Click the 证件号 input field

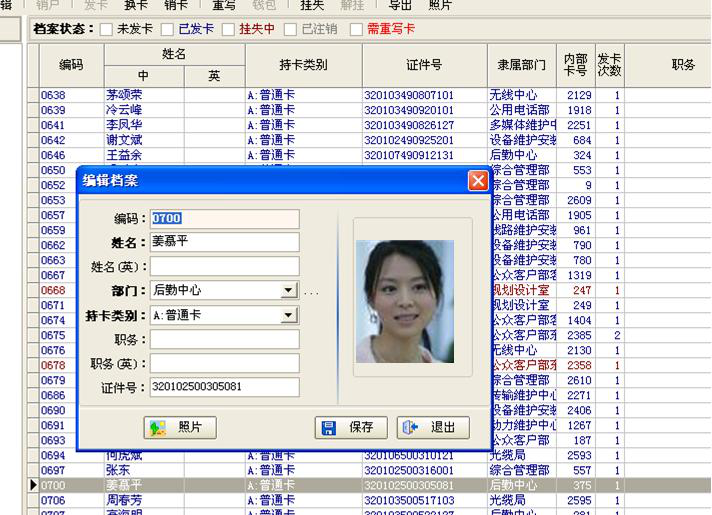224,387
